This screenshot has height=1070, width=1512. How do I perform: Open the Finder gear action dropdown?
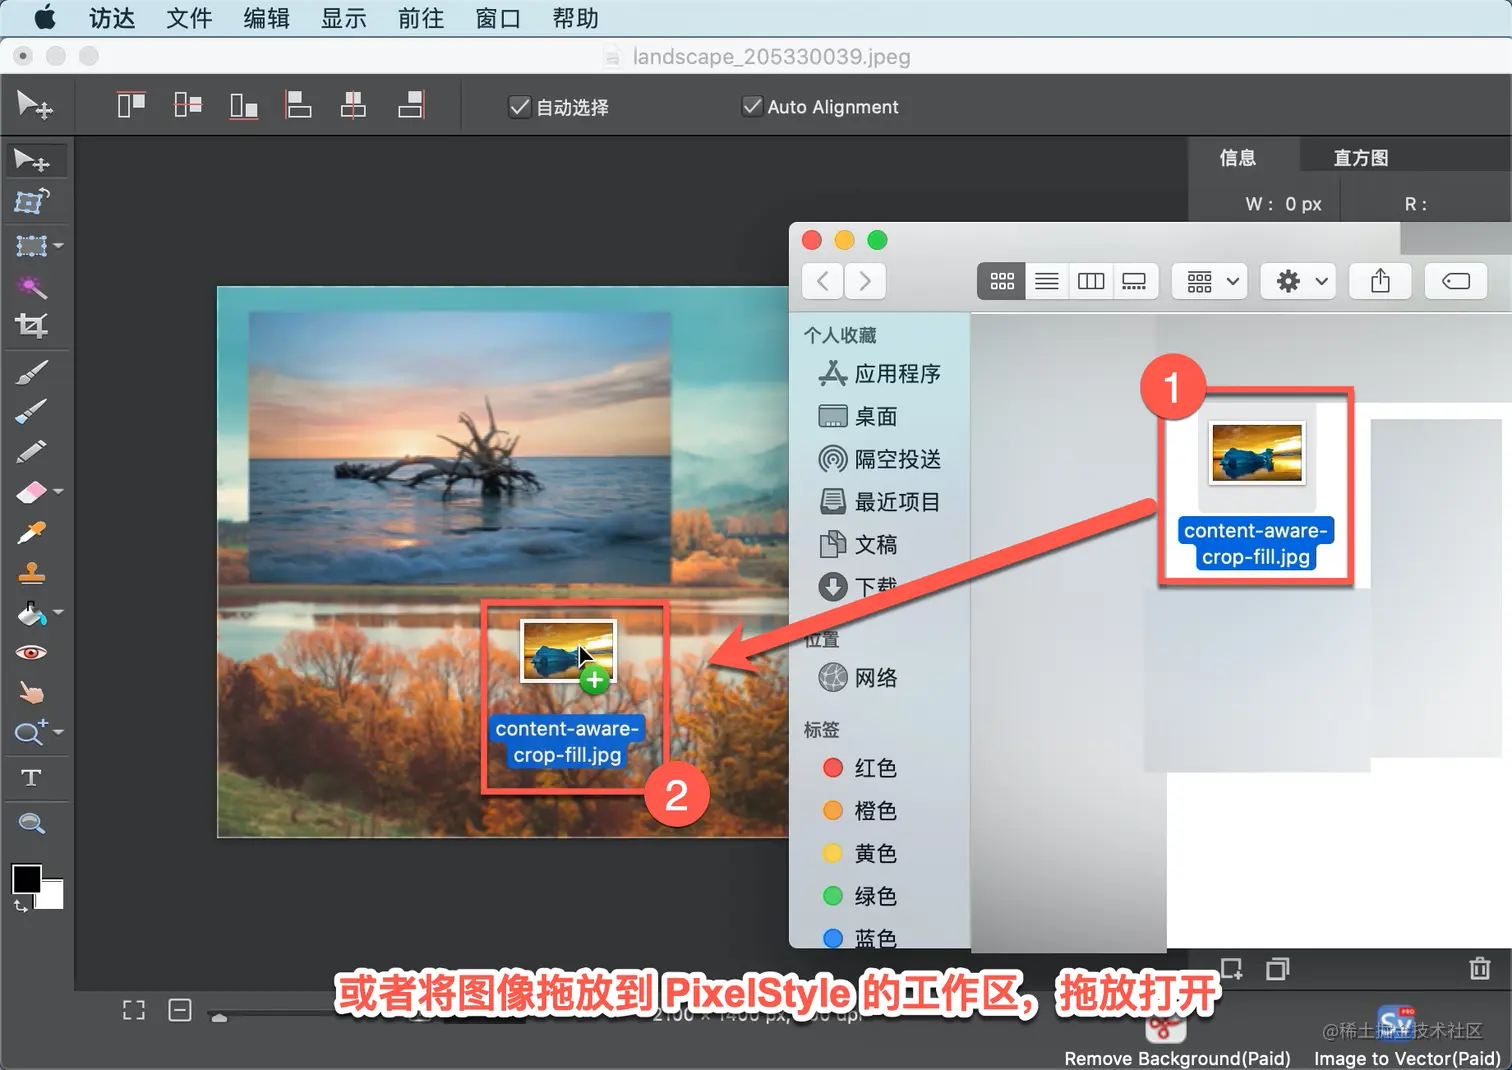1298,281
